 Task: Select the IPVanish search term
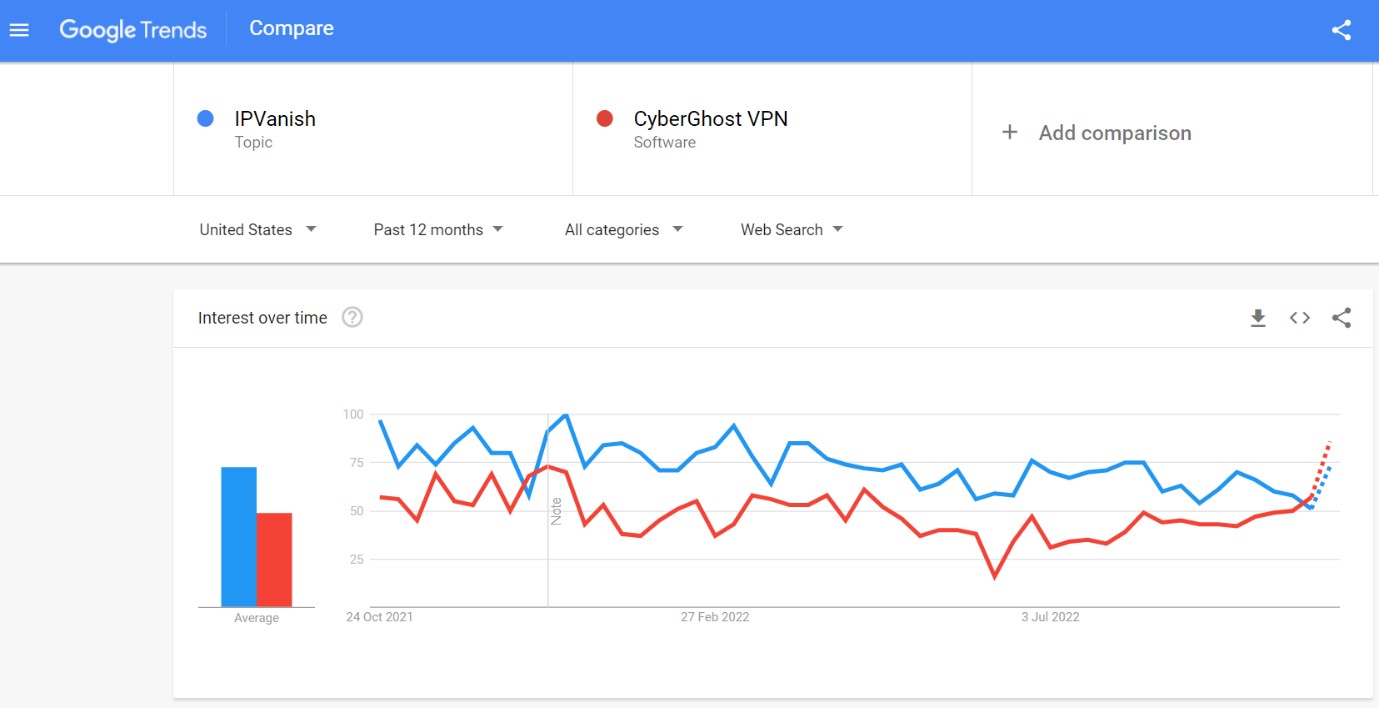tap(275, 119)
